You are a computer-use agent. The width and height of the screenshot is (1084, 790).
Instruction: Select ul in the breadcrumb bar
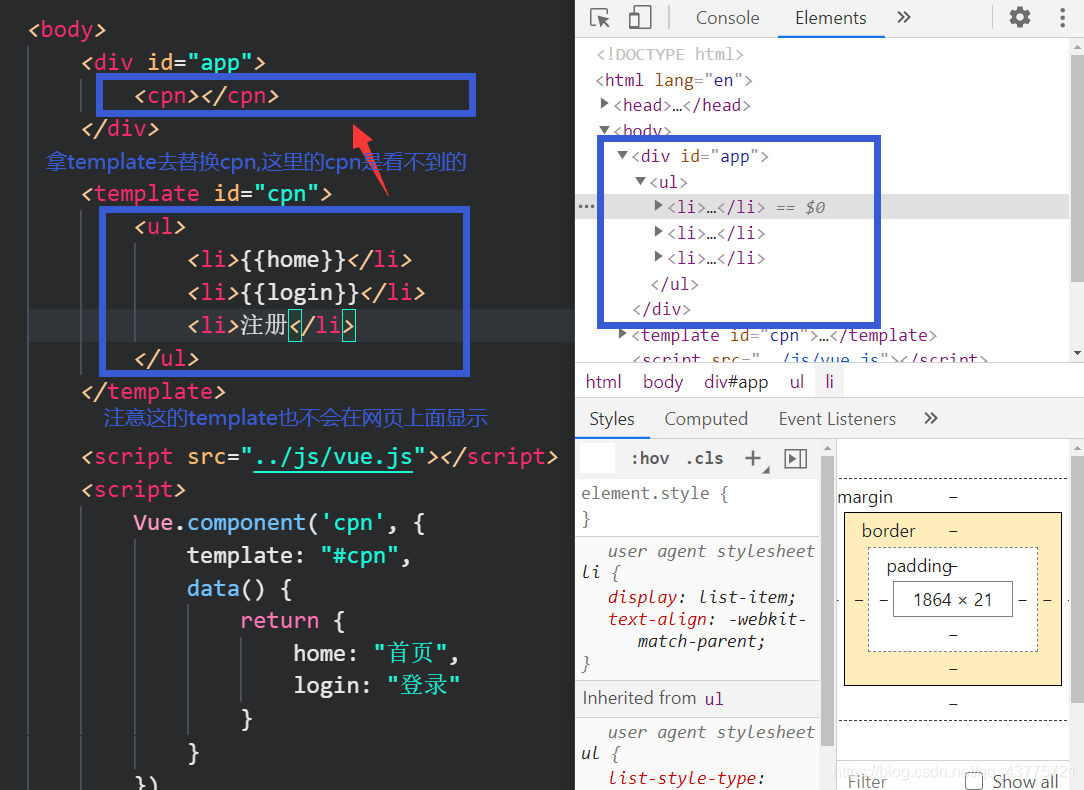797,382
